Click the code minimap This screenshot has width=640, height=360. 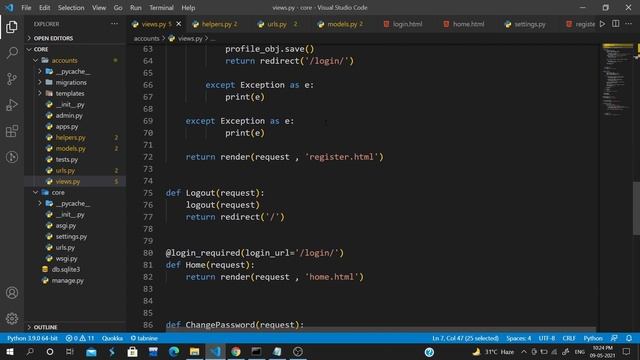pos(617,80)
